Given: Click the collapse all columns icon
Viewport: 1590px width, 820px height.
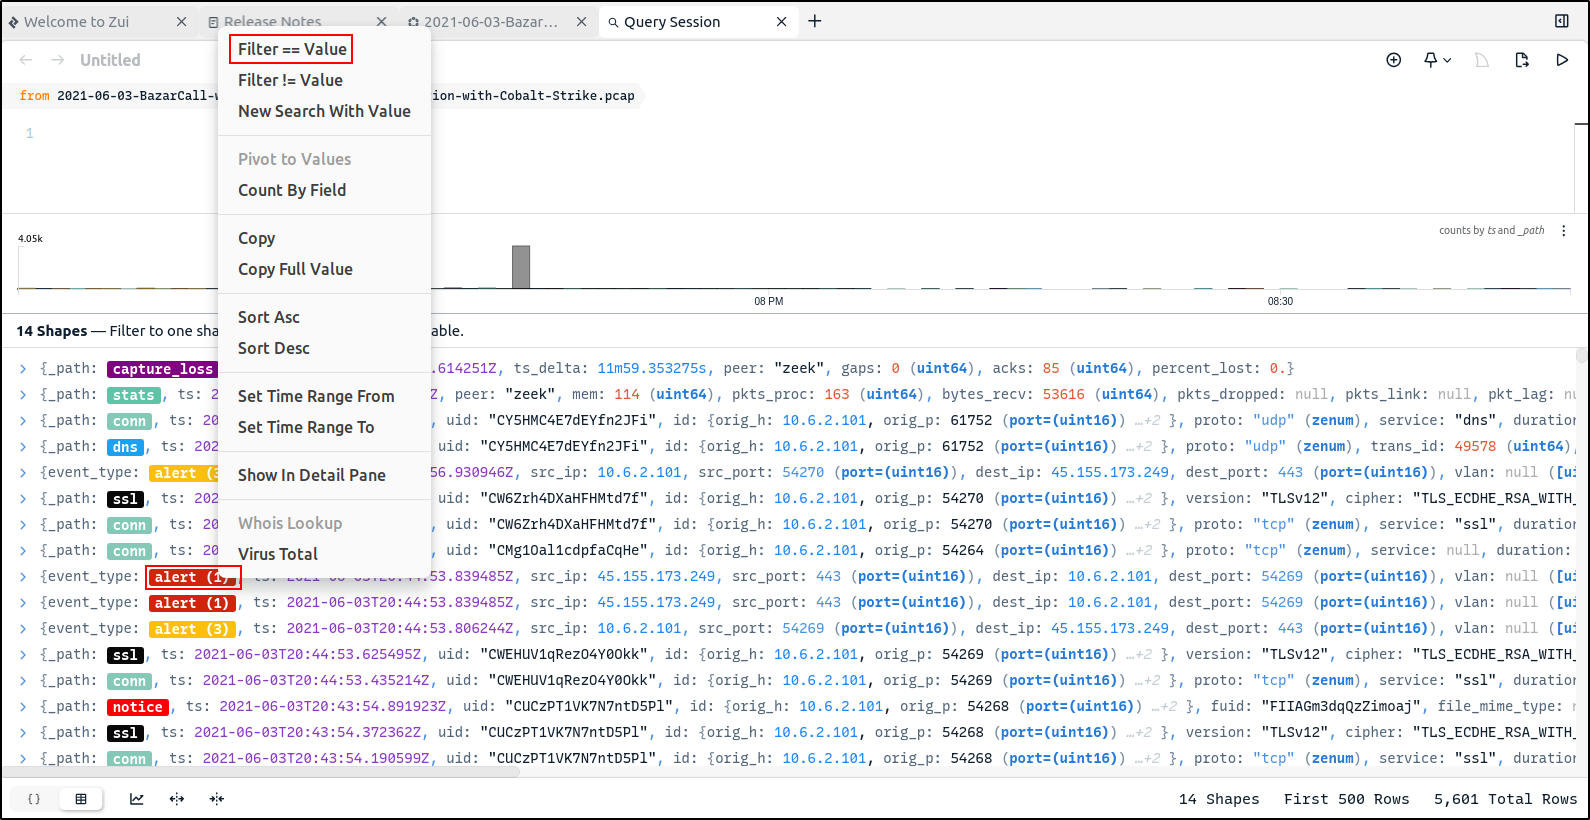Looking at the screenshot, I should coord(217,799).
